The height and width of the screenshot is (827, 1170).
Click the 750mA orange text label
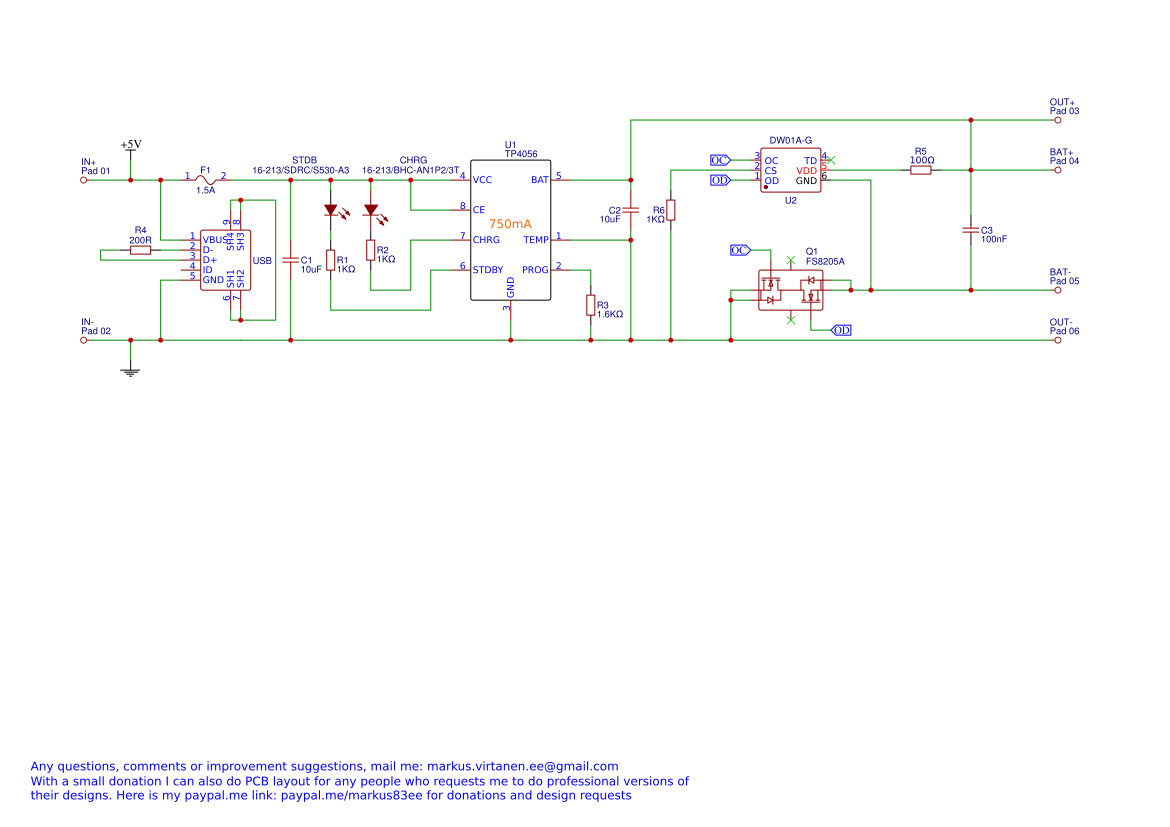tap(510, 224)
